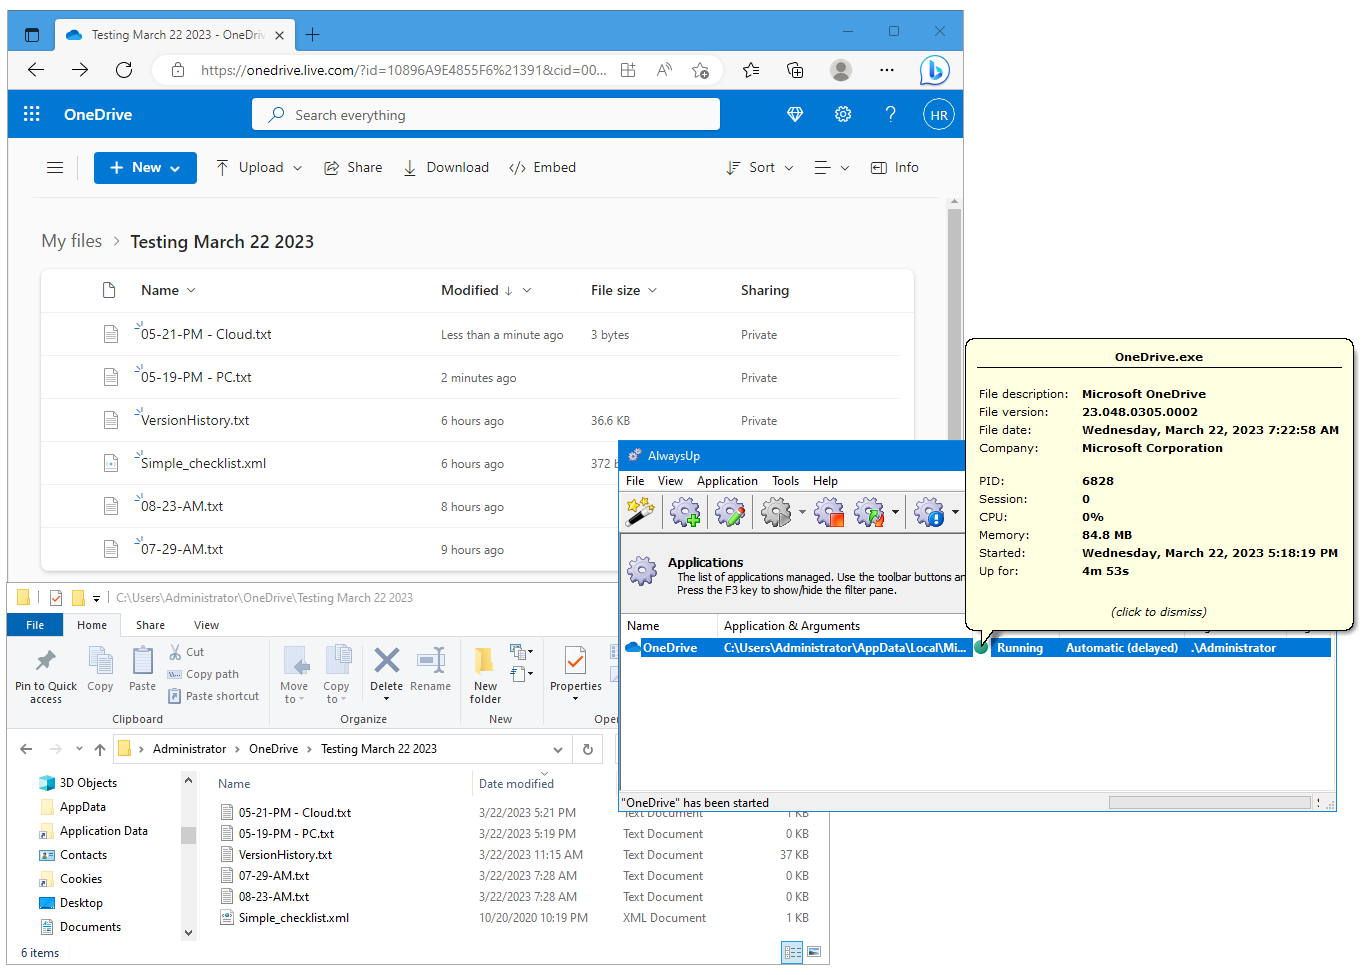Viewport: 1369px width, 975px height.
Task: Open AlwaysUp View menu
Action: tap(670, 481)
